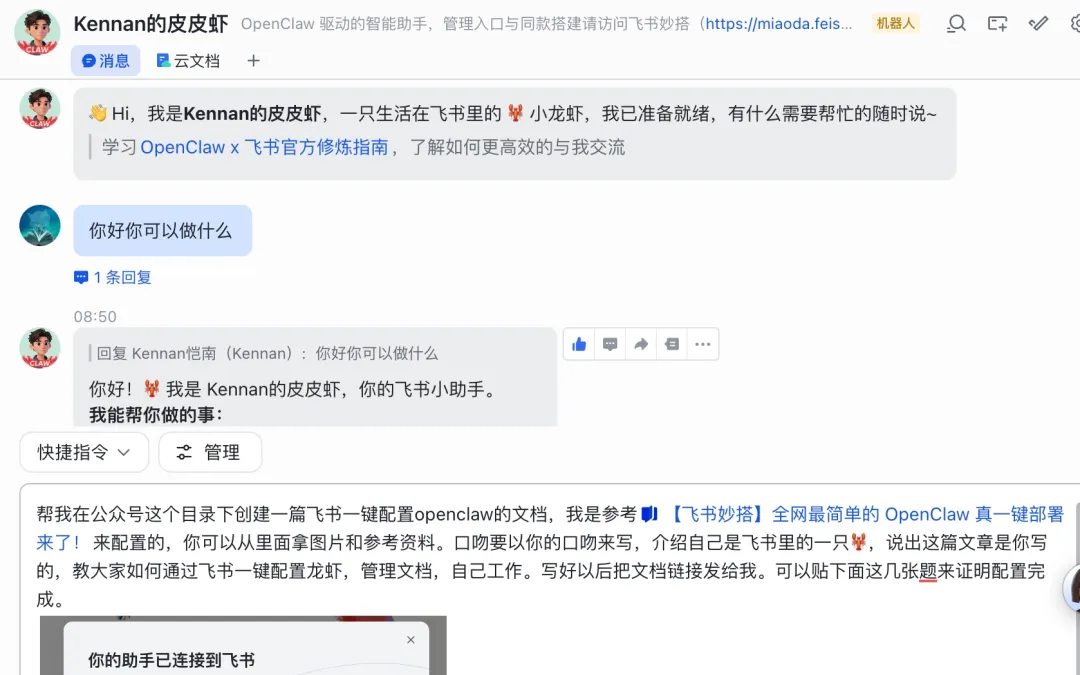Expand the 1 条回复 thread
The image size is (1080, 675).
[x=112, y=277]
